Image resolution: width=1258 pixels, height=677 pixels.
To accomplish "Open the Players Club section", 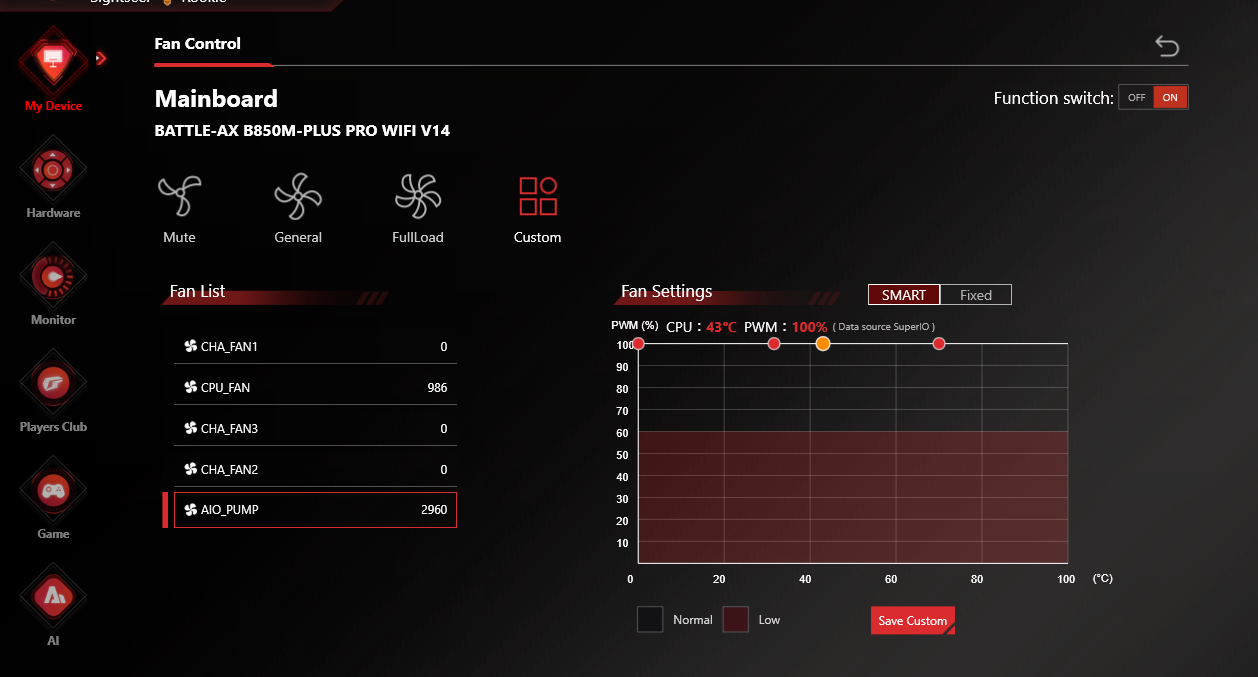I will [53, 392].
